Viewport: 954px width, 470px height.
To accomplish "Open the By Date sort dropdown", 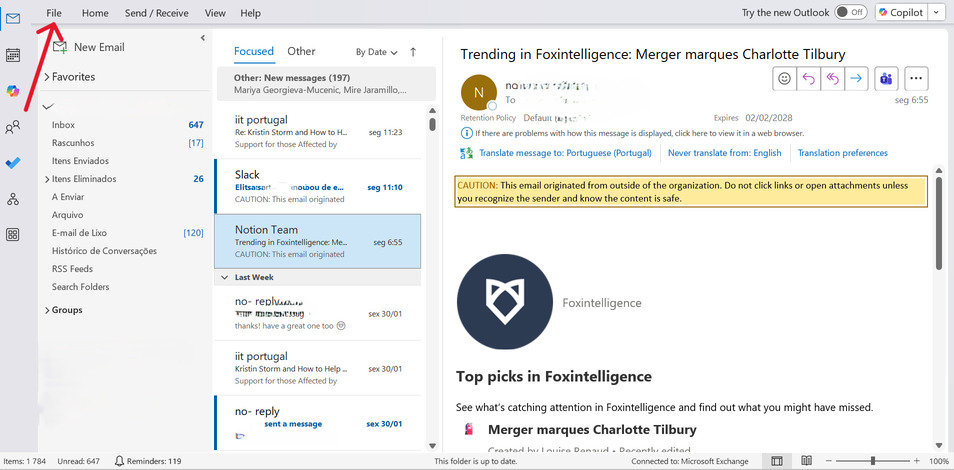I will pyautogui.click(x=376, y=52).
